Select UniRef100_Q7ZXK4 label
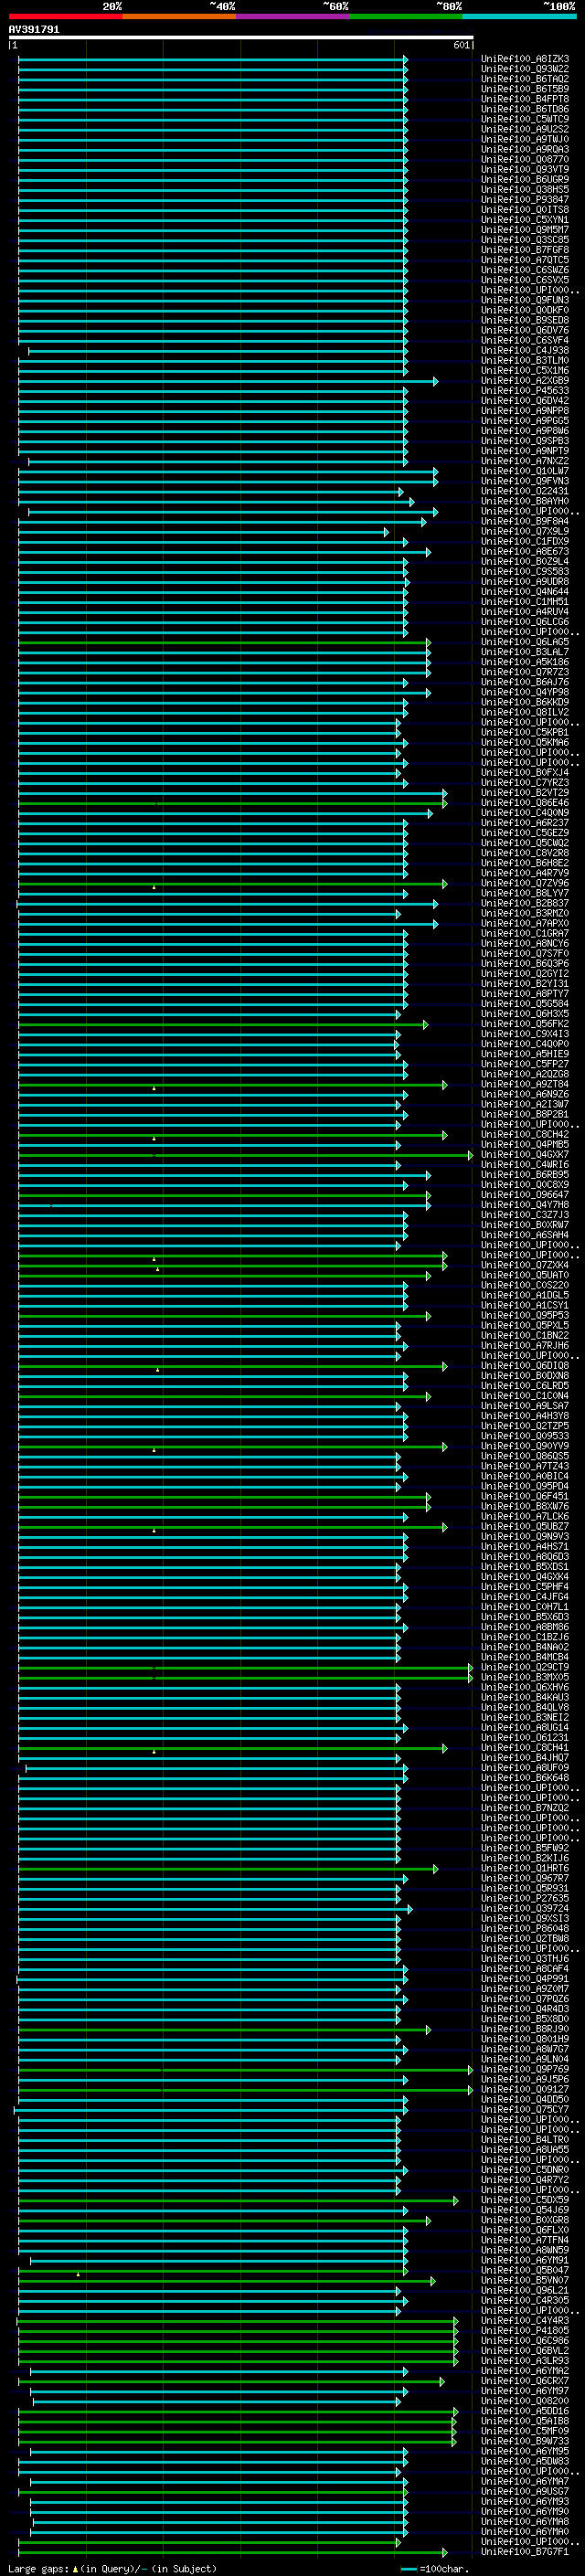The image size is (585, 2576). (x=524, y=1266)
